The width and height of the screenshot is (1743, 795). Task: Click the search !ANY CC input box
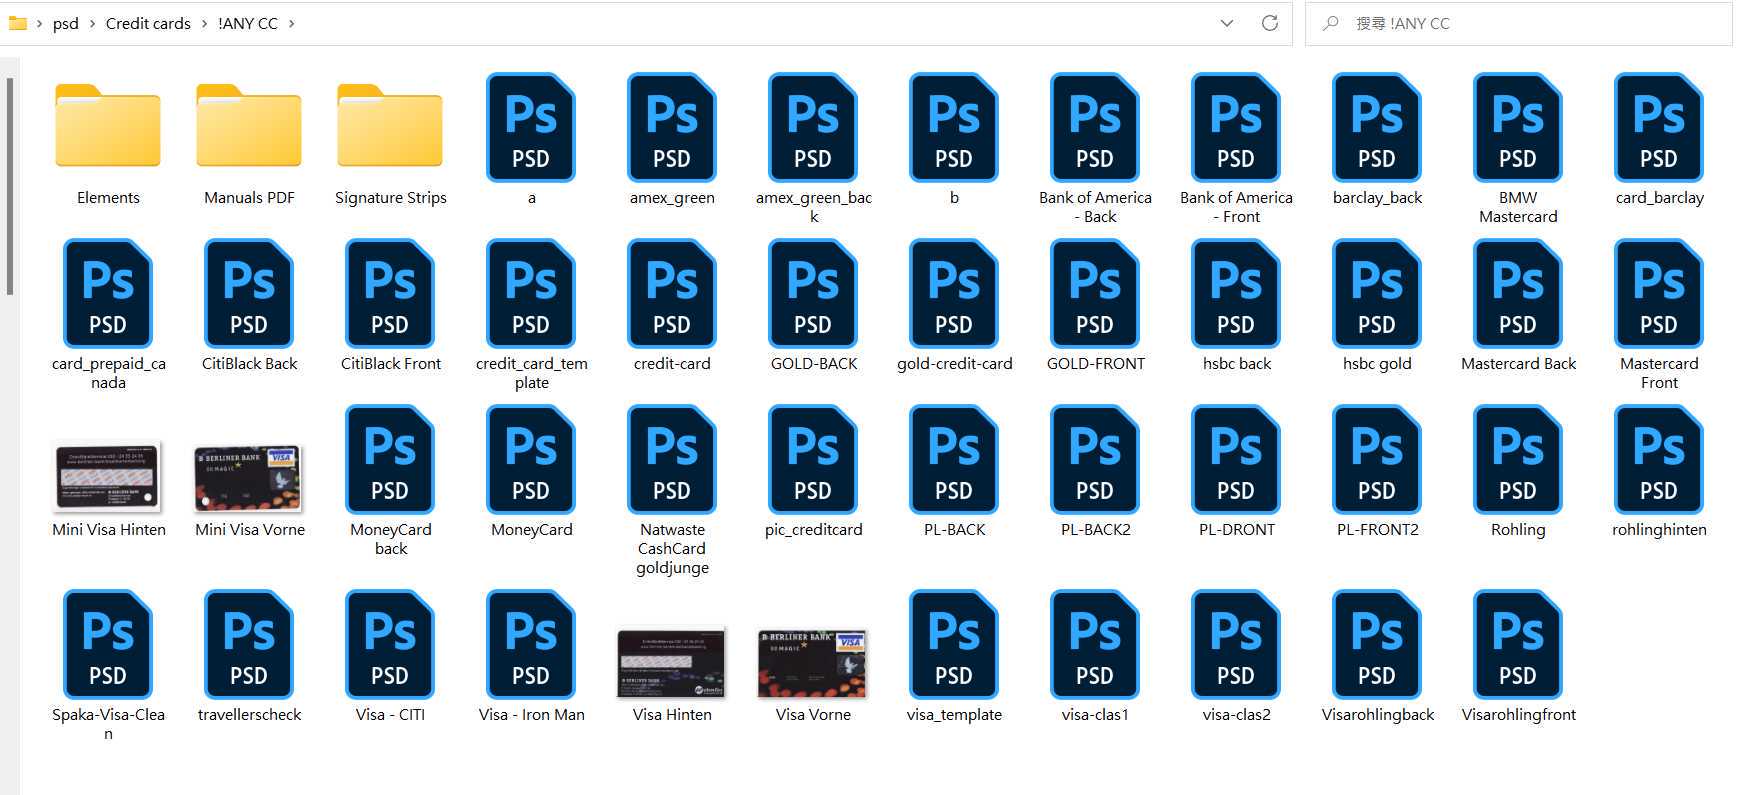point(1518,23)
